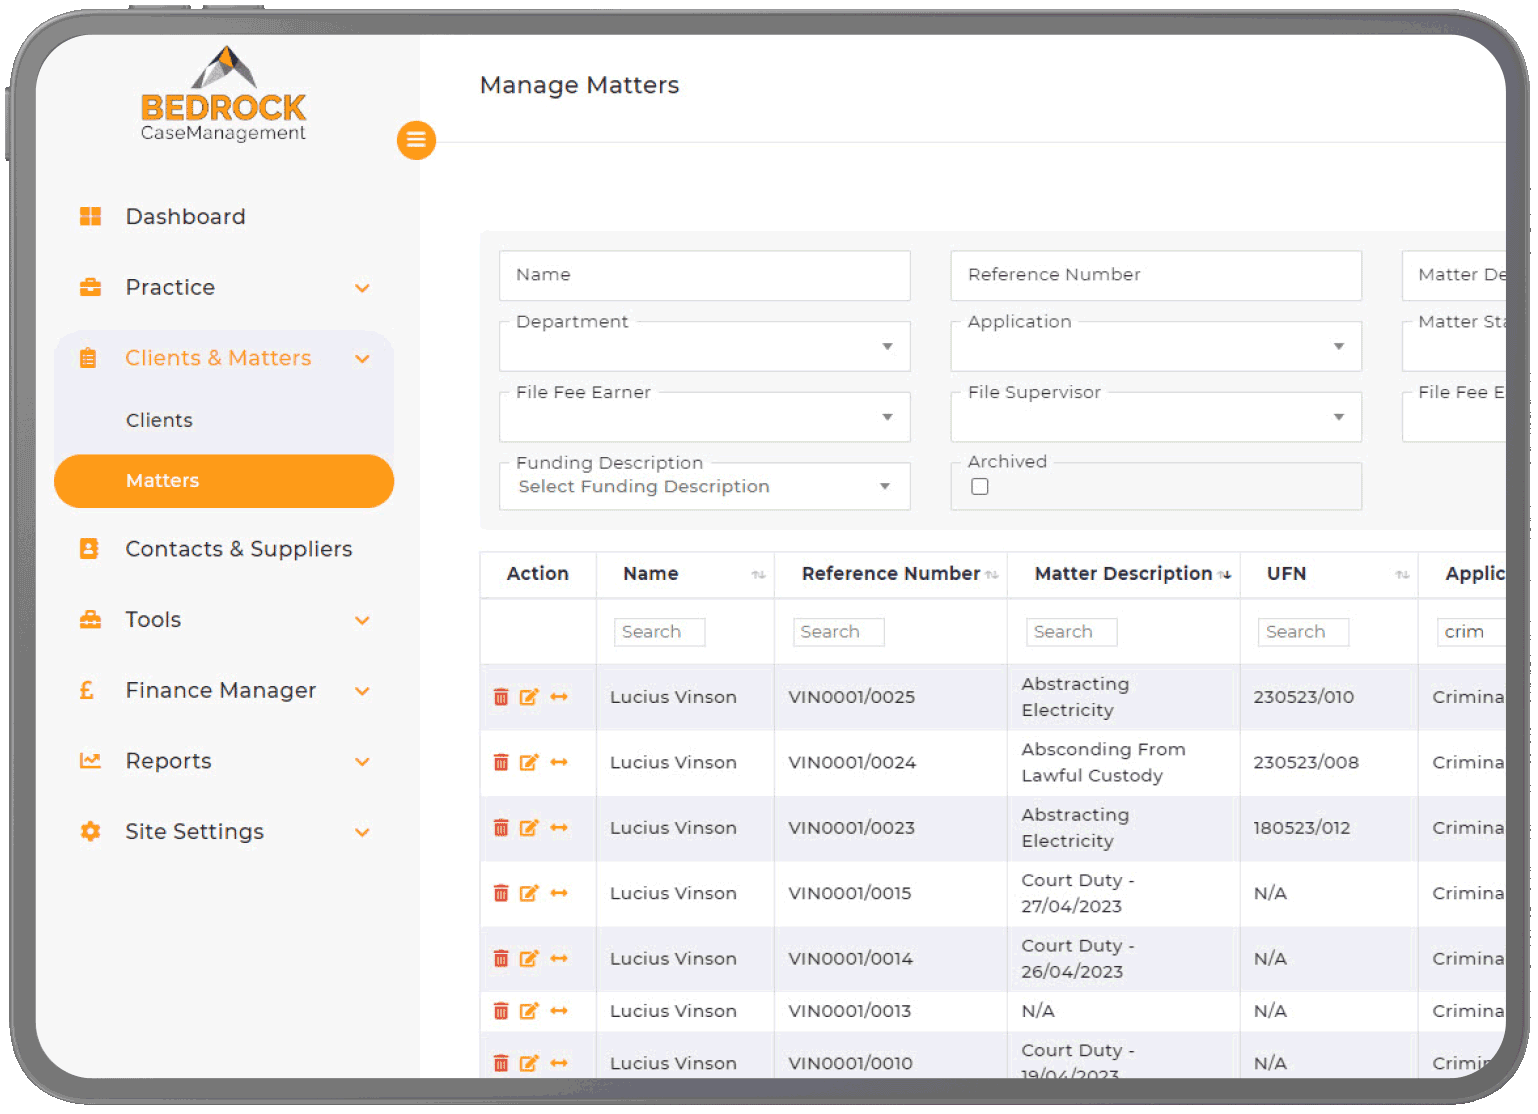Image resolution: width=1538 pixels, height=1114 pixels.
Task: Select the Reports chart icon
Action: tap(89, 760)
